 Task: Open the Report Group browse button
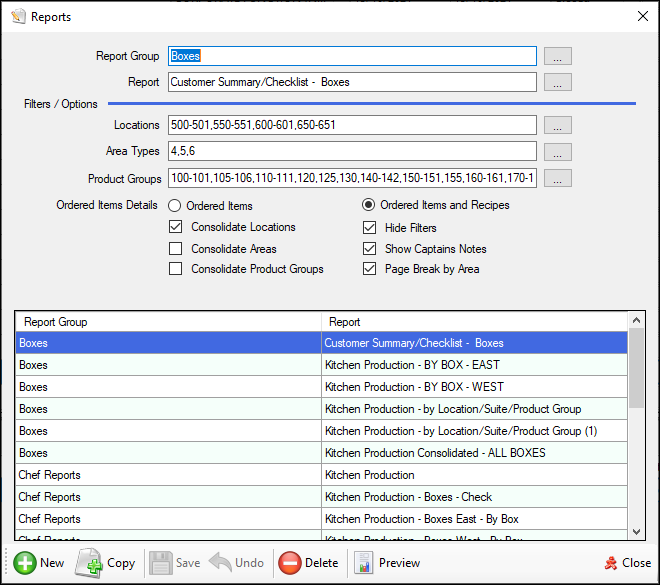[x=559, y=57]
